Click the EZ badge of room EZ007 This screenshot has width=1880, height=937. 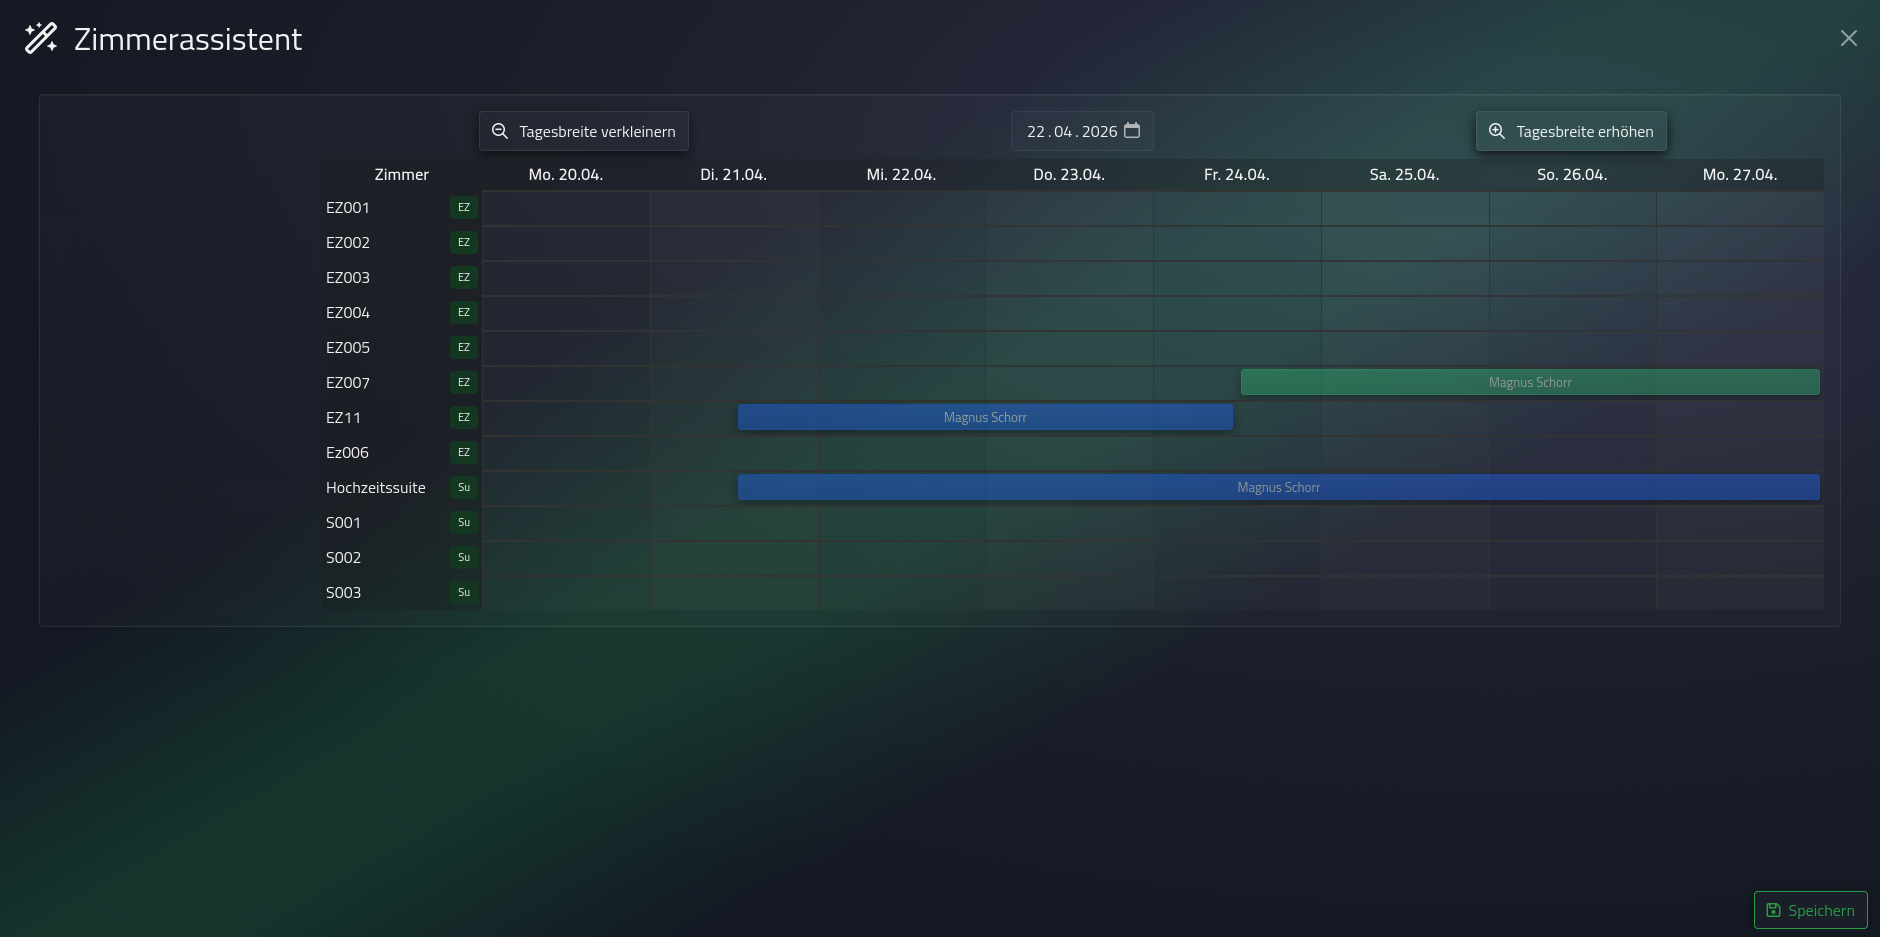click(x=464, y=383)
